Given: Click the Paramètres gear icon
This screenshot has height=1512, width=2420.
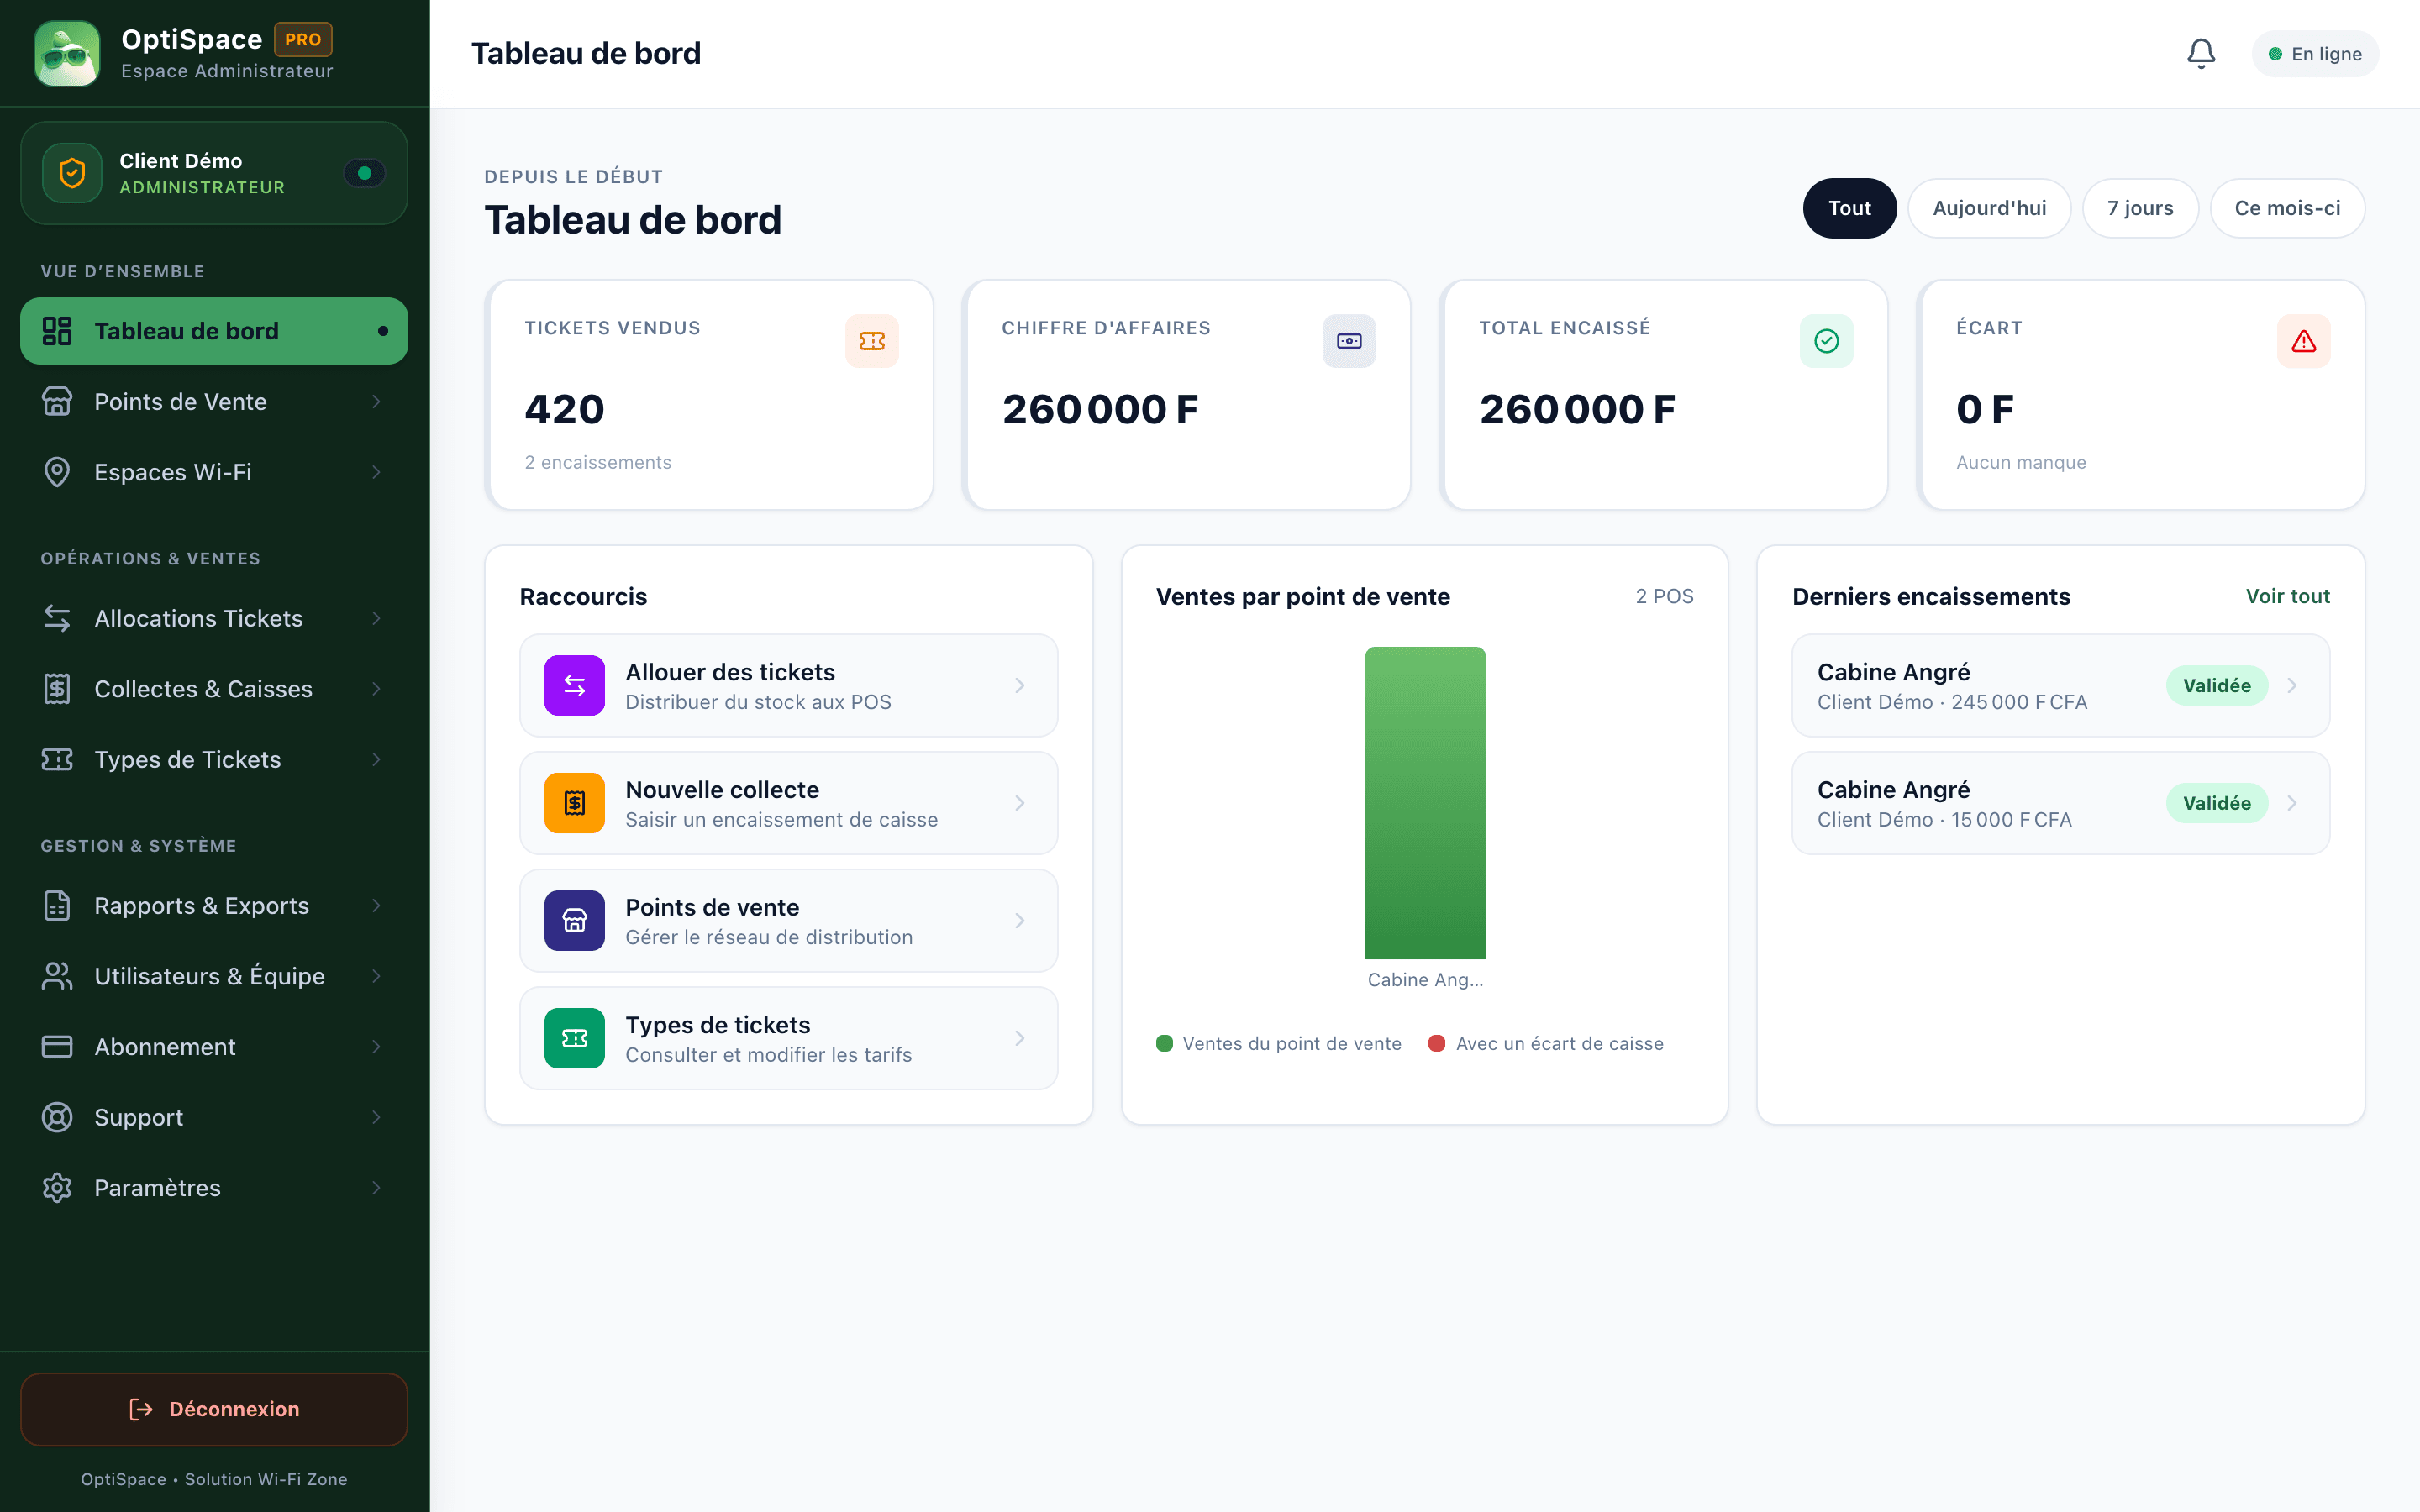Looking at the screenshot, I should click(x=57, y=1187).
